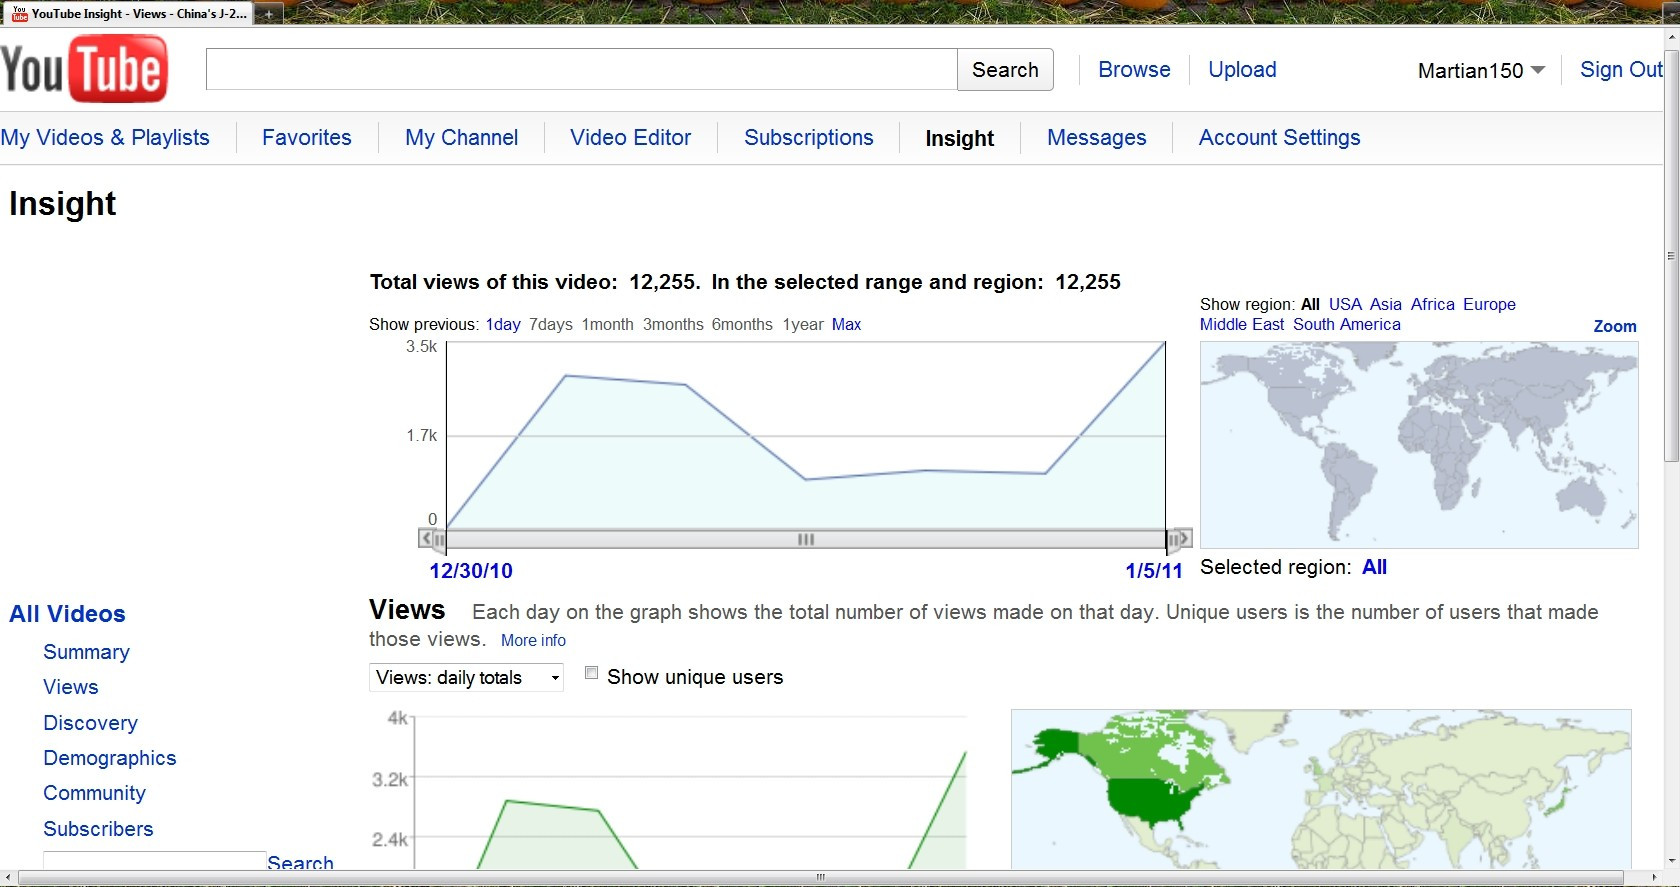The width and height of the screenshot is (1680, 887).
Task: Filter region to South America
Action: pos(1347,325)
